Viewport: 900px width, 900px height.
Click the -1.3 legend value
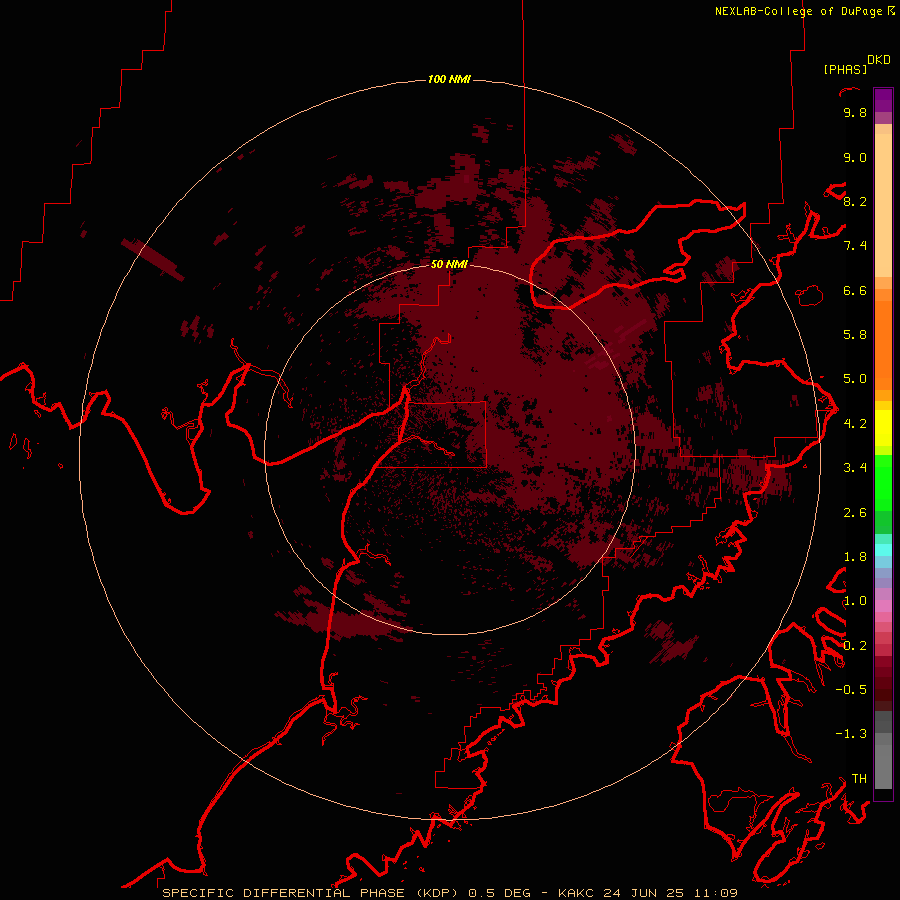[x=851, y=734]
